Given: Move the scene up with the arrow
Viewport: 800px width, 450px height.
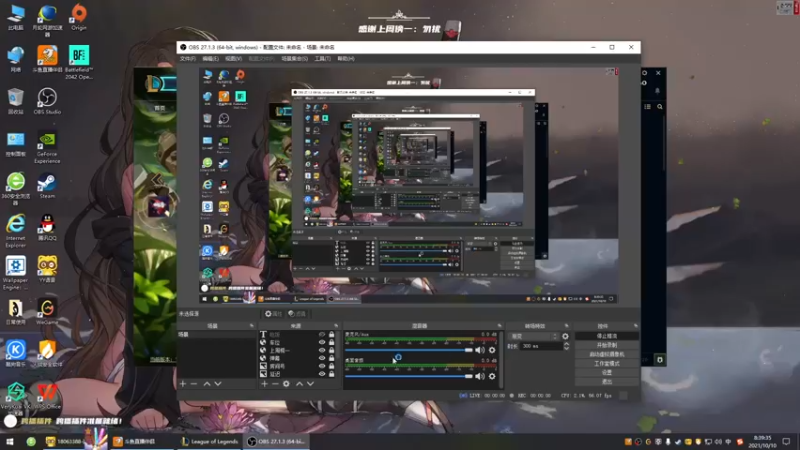Looking at the screenshot, I should pyautogui.click(x=207, y=384).
